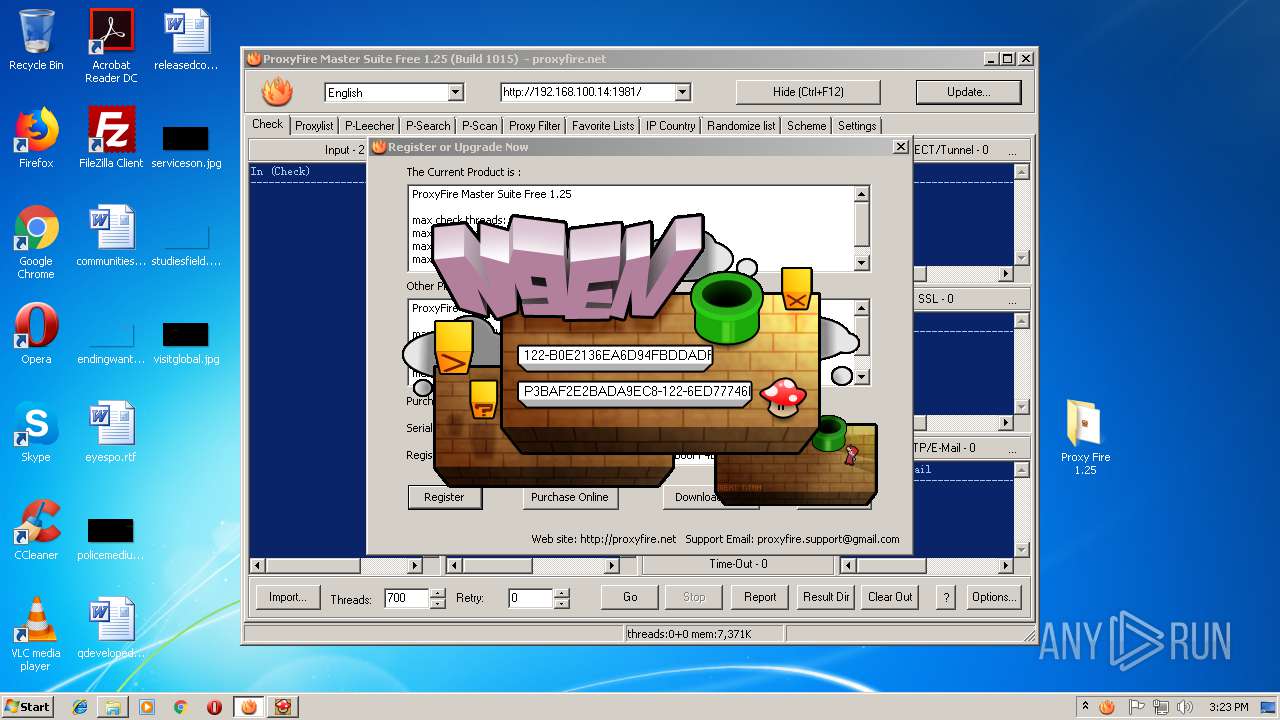The width and height of the screenshot is (1280, 720).
Task: Open the Opera desktop shortcut
Action: 36,334
